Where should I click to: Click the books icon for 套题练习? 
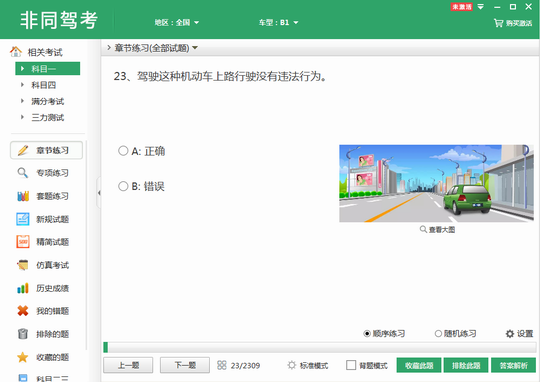point(23,196)
